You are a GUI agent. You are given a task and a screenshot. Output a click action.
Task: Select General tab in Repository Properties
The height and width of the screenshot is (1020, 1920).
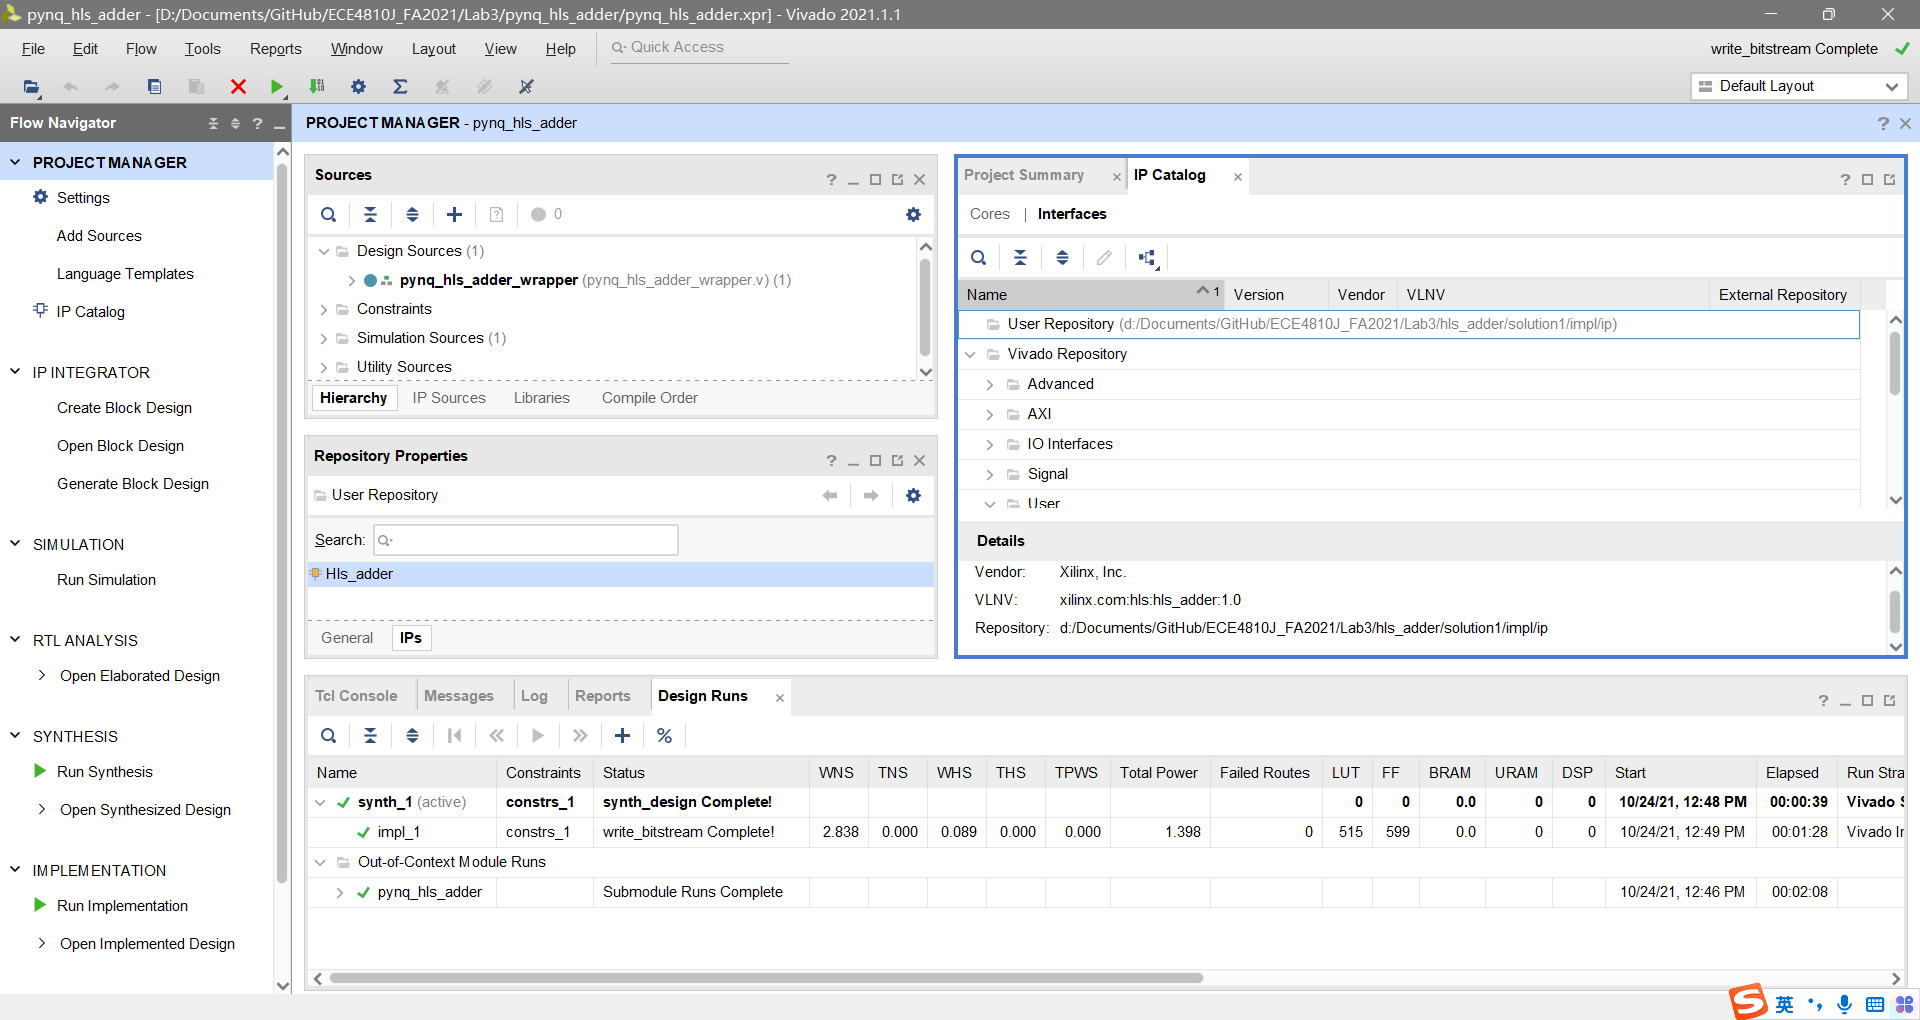347,638
